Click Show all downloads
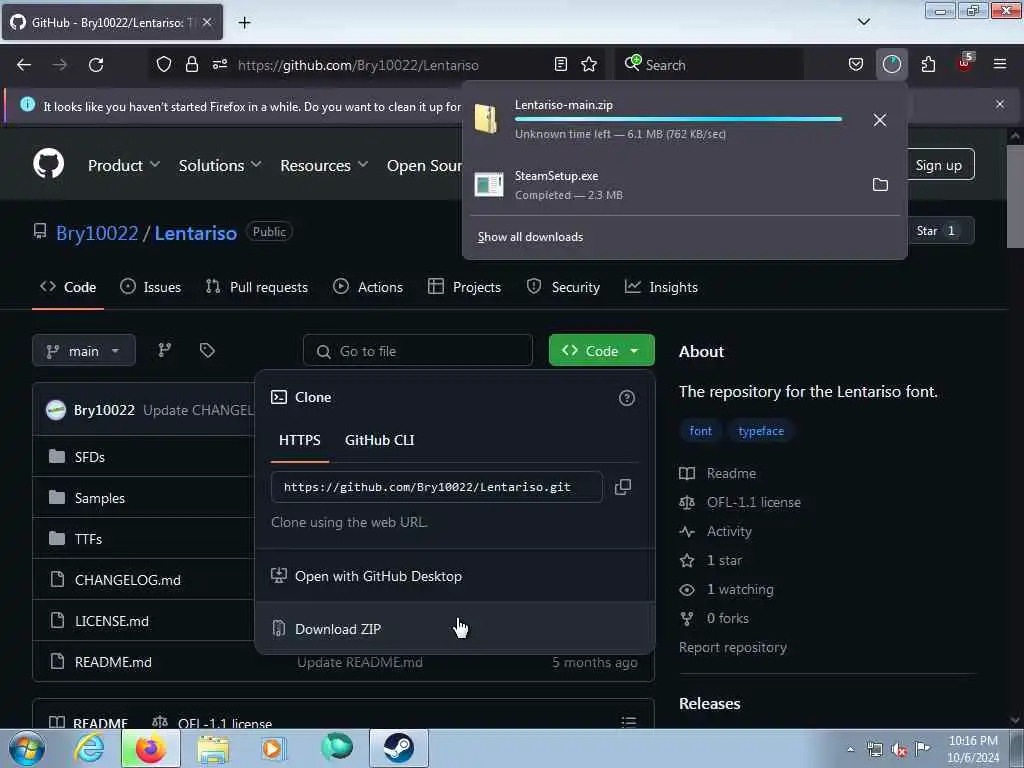 coord(530,237)
